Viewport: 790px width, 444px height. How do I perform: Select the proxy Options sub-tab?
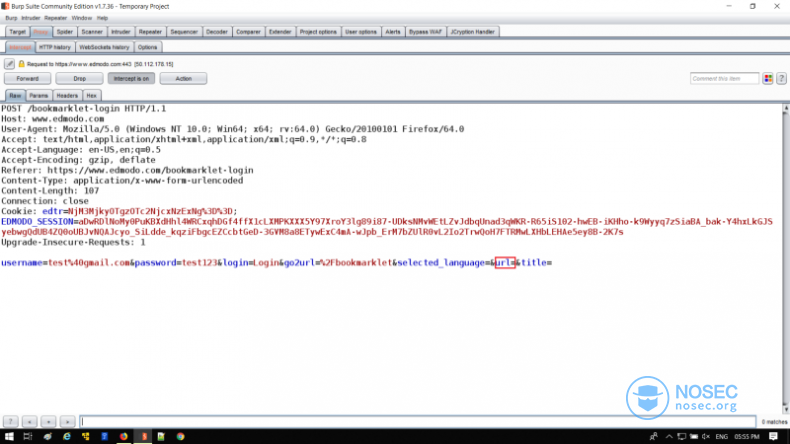(x=147, y=47)
